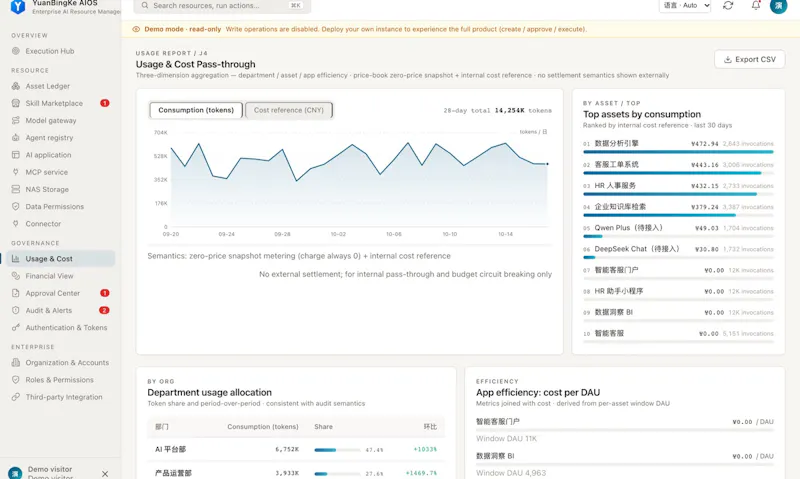This screenshot has width=800, height=479.
Task: Open Asset Ledger sidebar icon
Action: click(16, 86)
